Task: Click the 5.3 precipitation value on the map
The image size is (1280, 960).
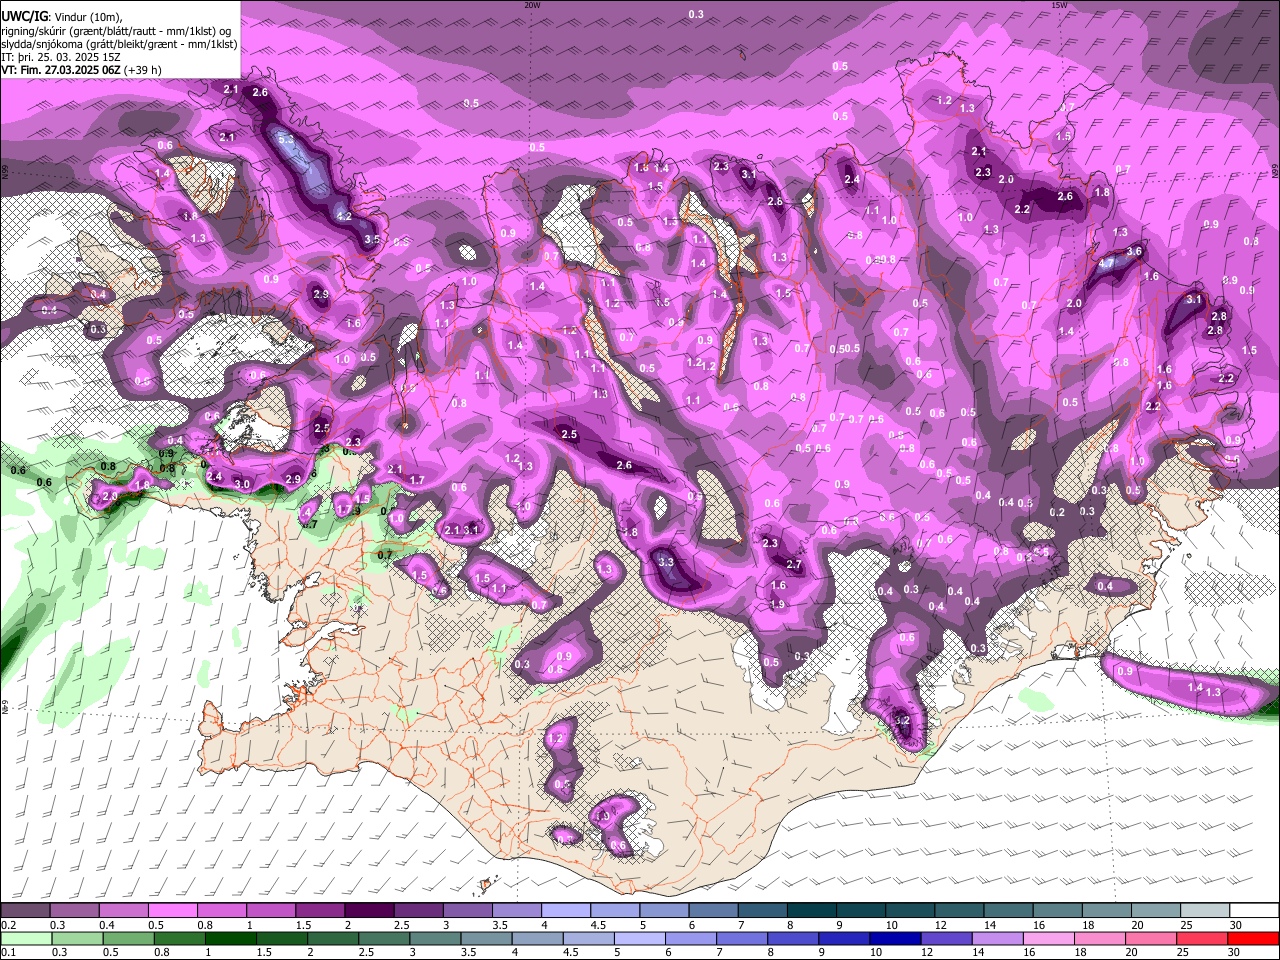Action: (x=286, y=139)
